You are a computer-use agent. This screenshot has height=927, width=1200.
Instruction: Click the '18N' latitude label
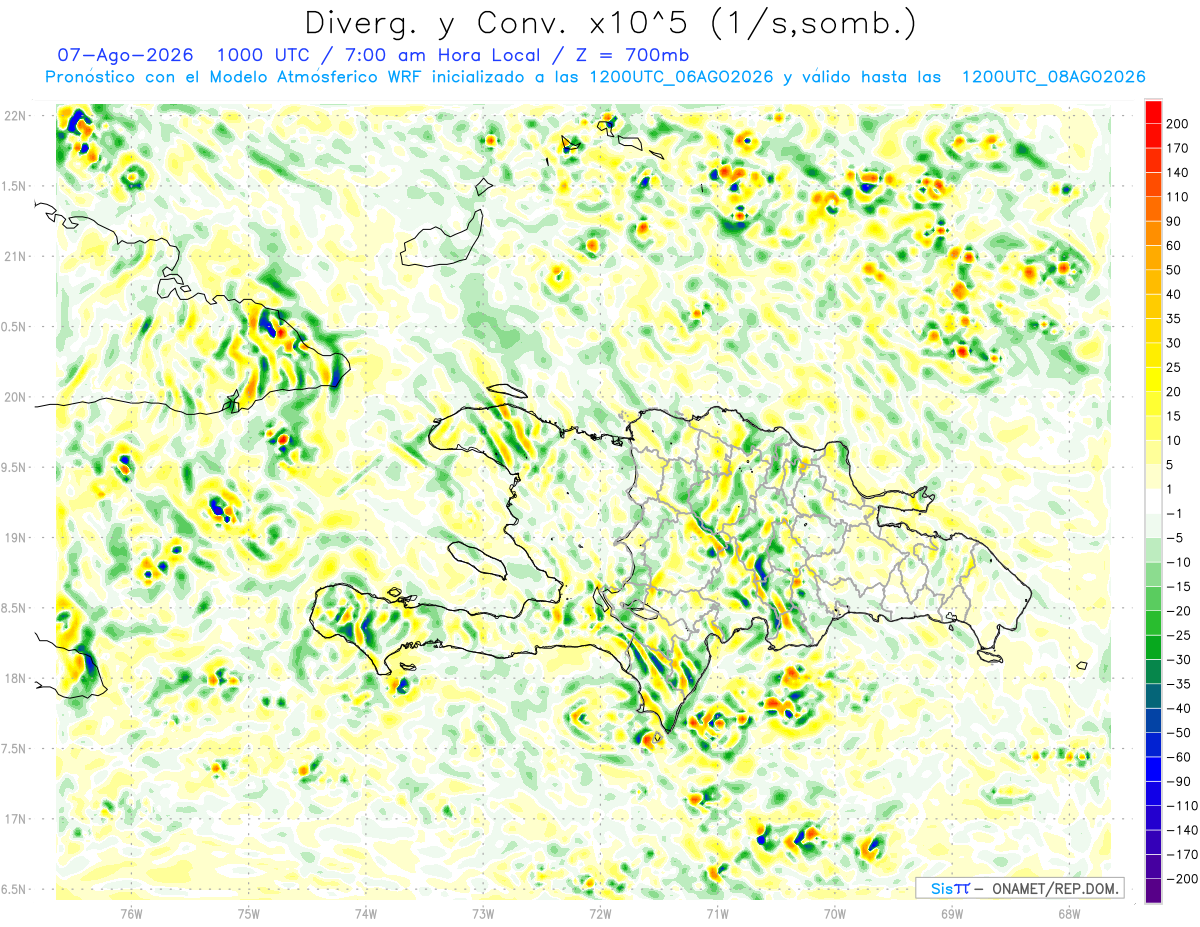coord(15,678)
